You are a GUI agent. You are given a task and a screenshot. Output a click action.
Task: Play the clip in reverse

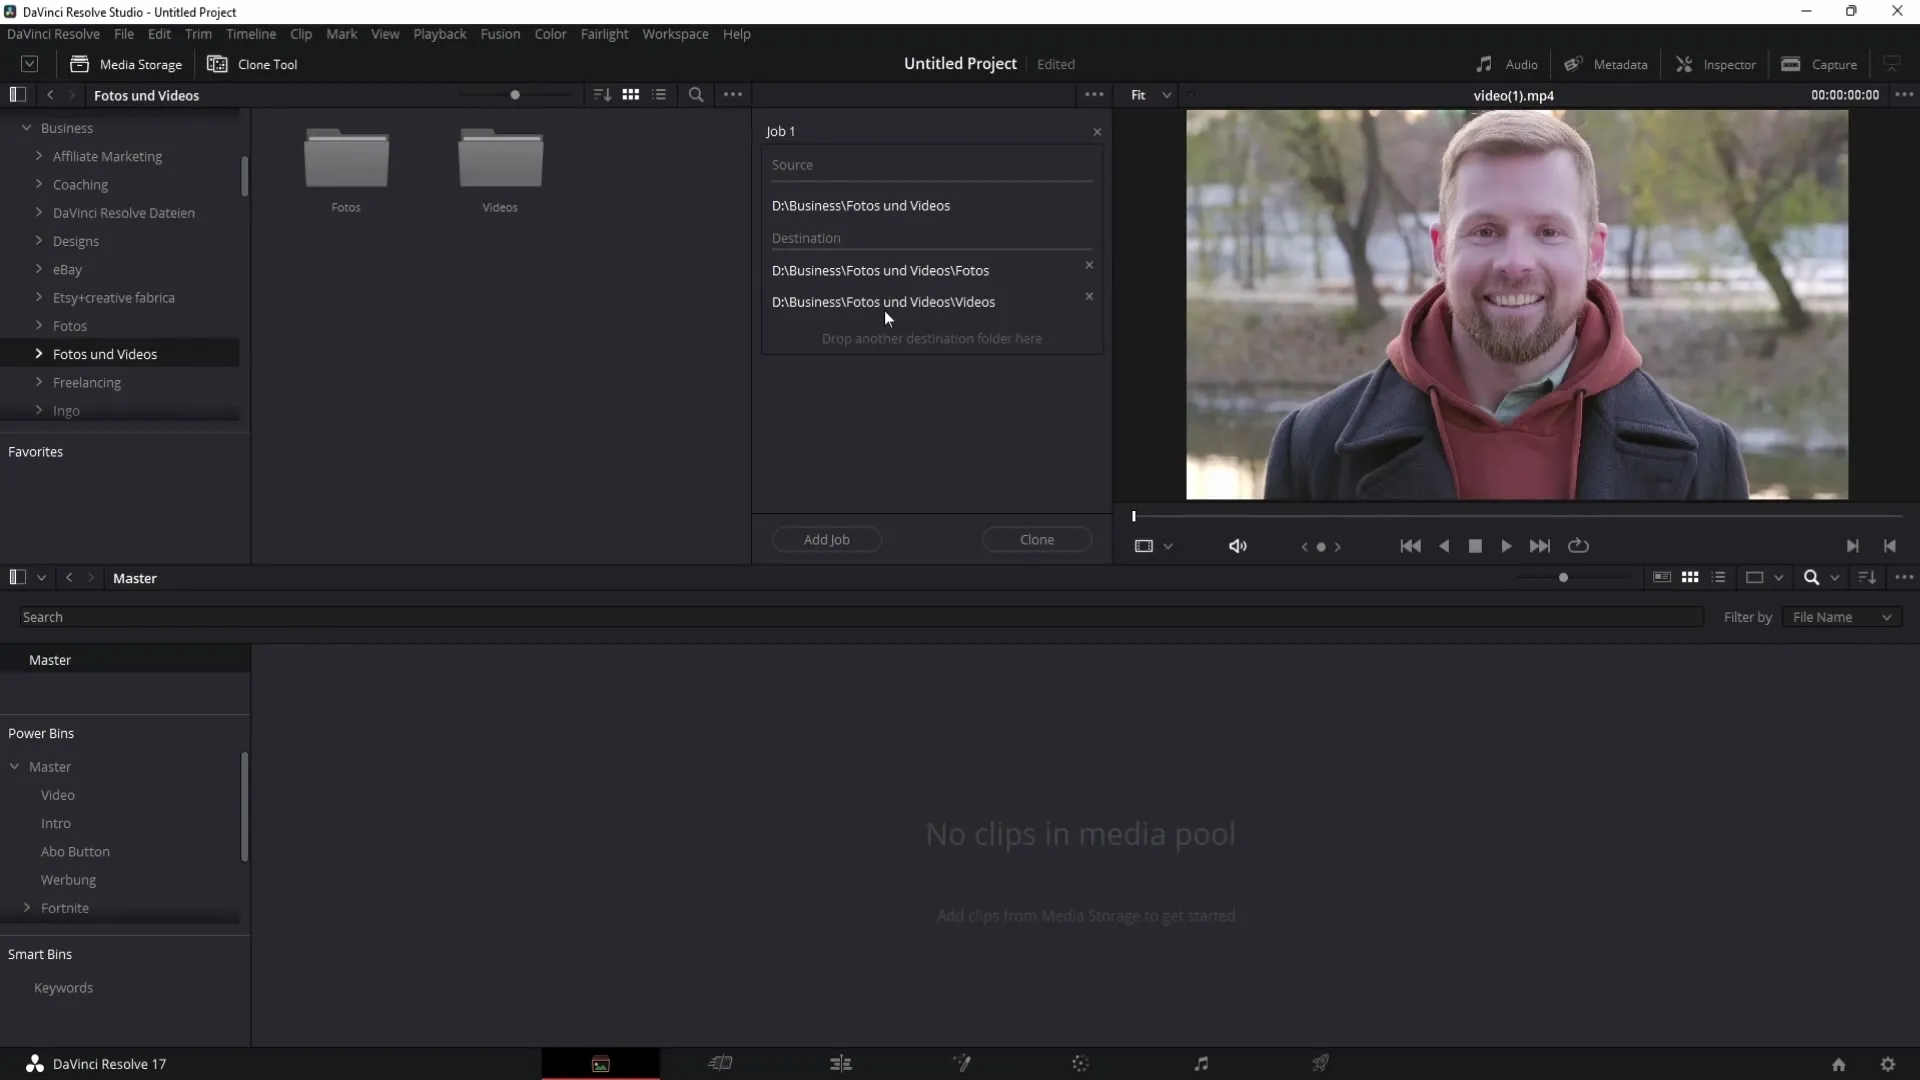(1444, 546)
